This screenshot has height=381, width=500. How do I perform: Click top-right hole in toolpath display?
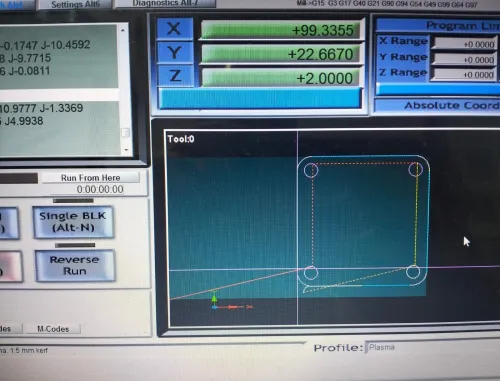415,170
